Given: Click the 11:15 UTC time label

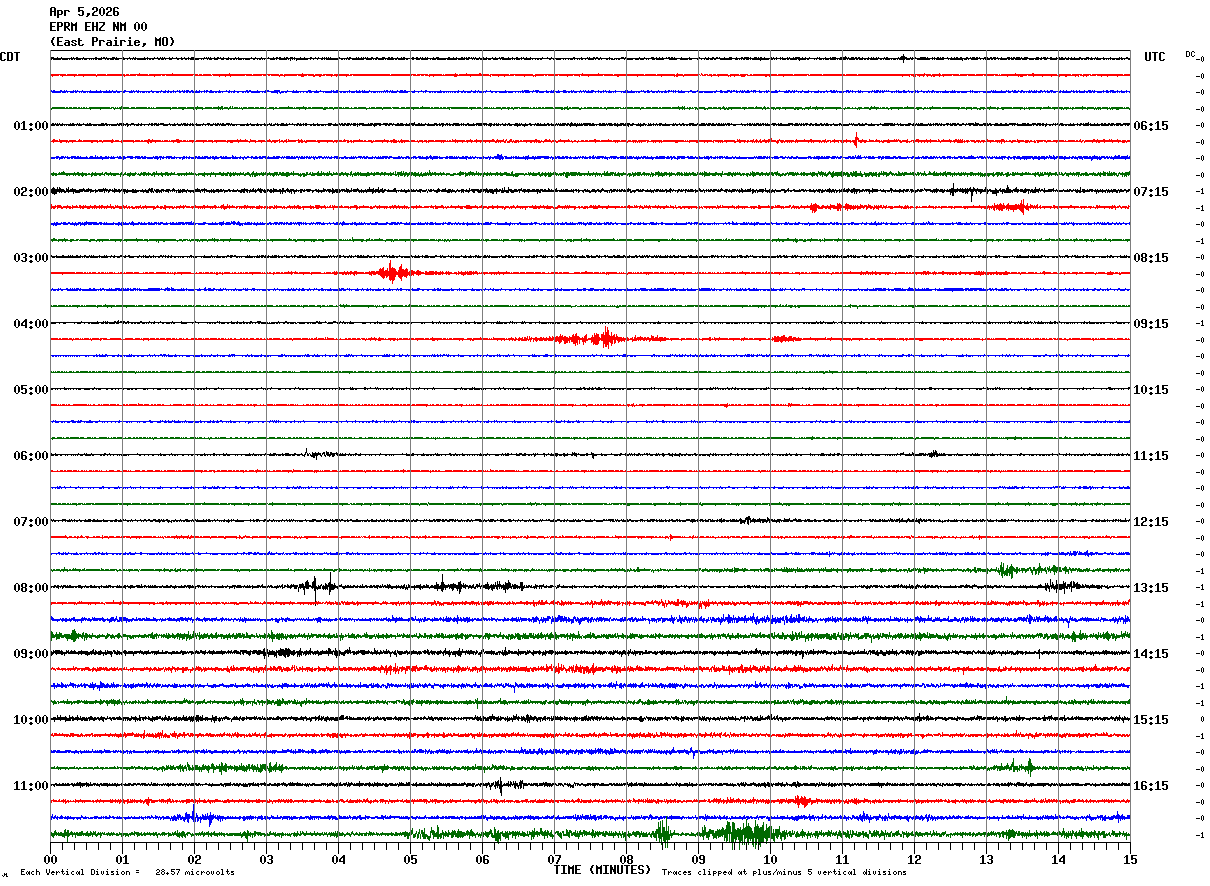Looking at the screenshot, I should point(1150,456).
